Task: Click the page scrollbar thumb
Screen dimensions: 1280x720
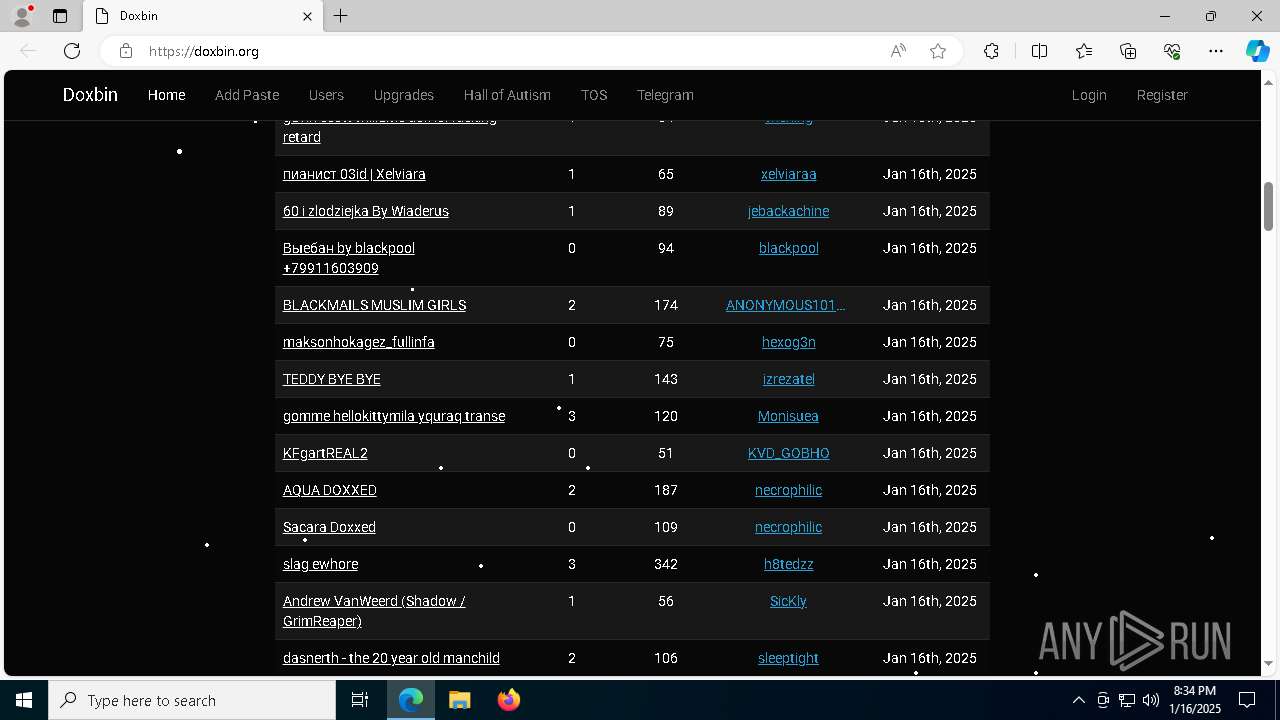Action: click(1268, 206)
